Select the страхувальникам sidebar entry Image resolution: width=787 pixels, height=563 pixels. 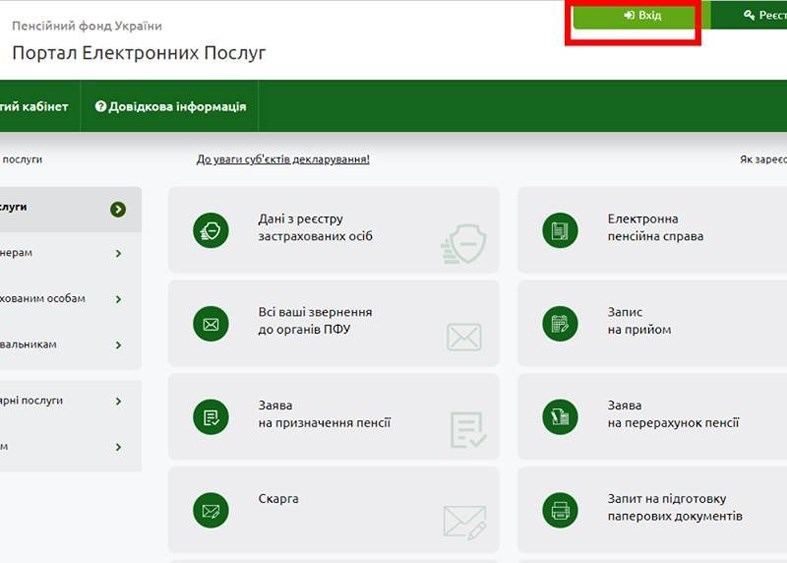tap(70, 345)
